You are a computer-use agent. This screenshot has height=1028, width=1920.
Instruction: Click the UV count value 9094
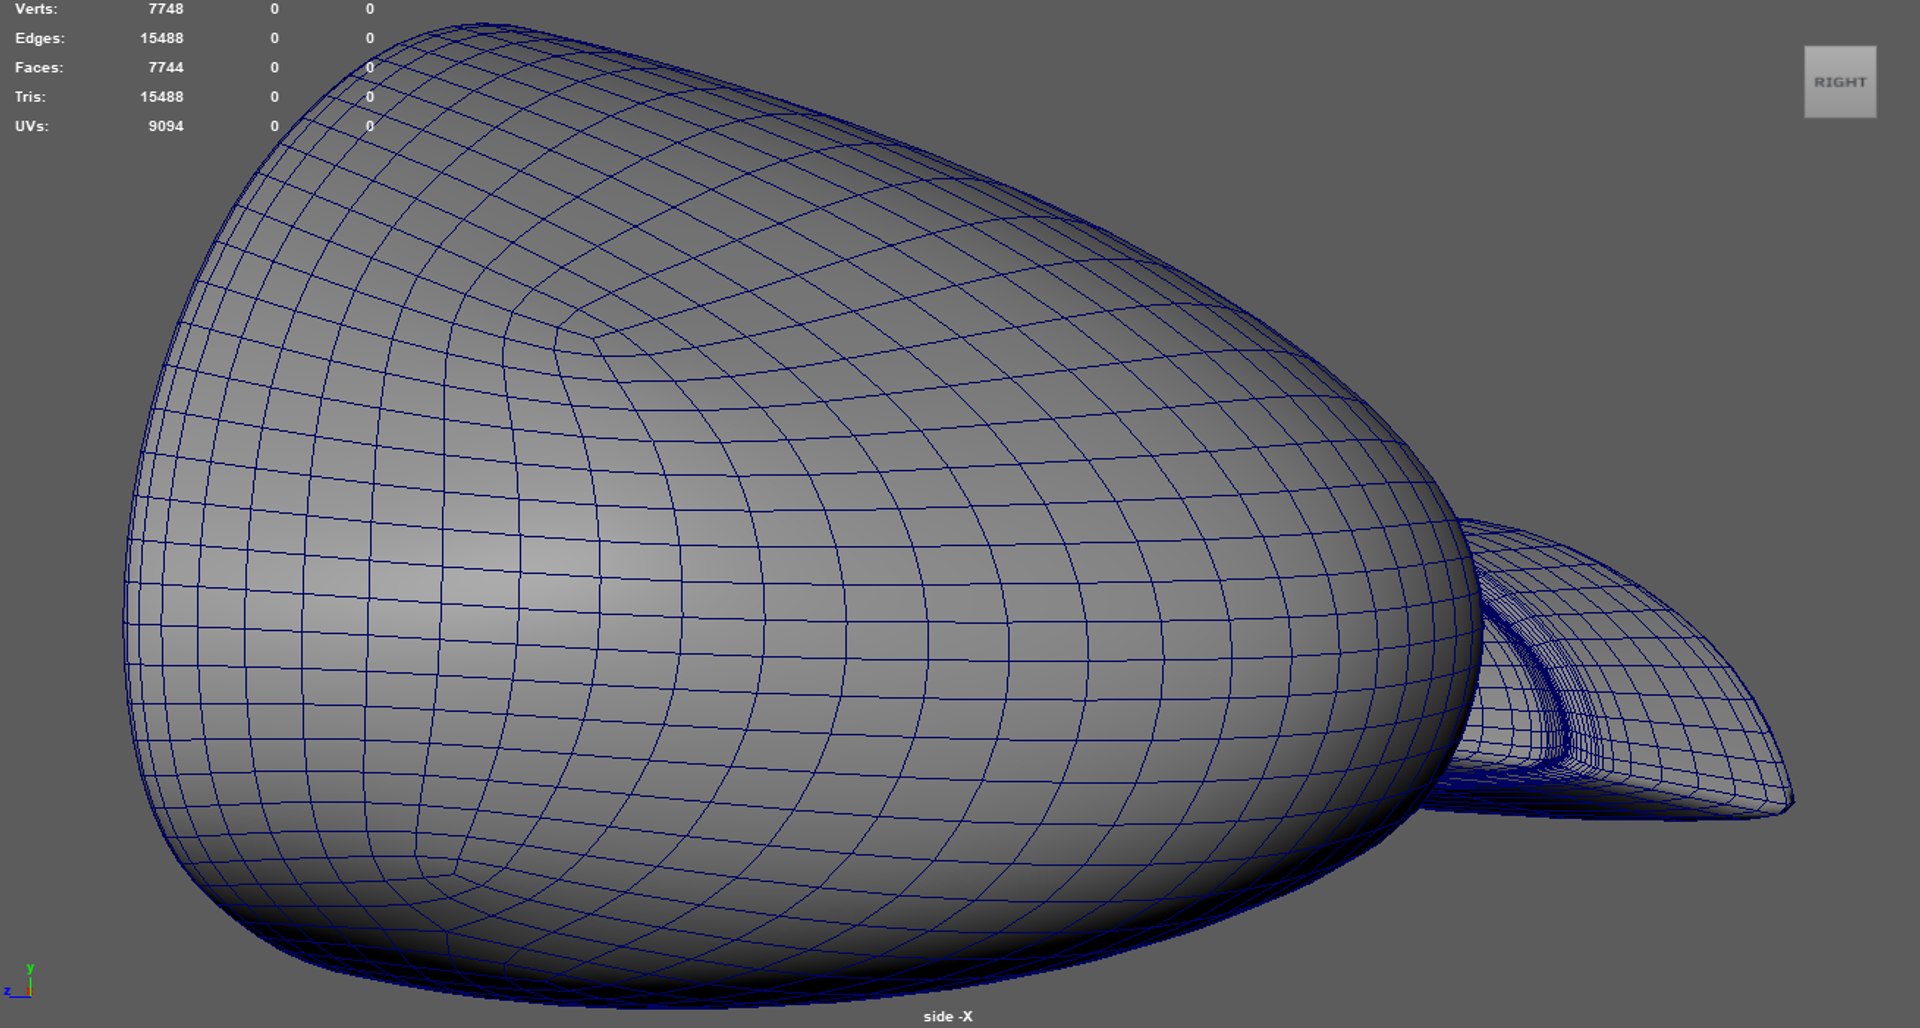166,126
